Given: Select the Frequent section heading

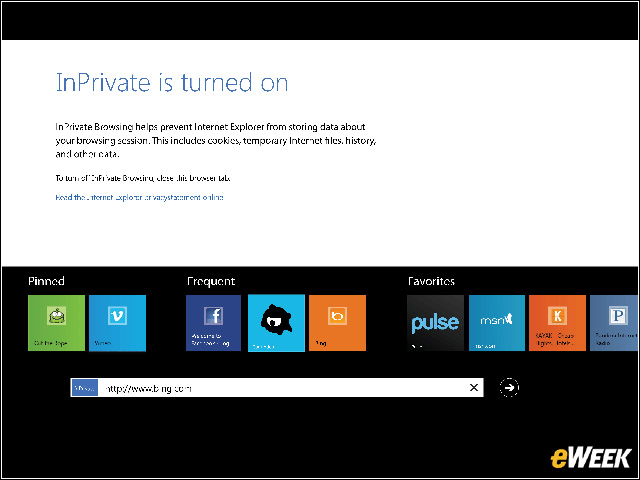Looking at the screenshot, I should point(211,282).
